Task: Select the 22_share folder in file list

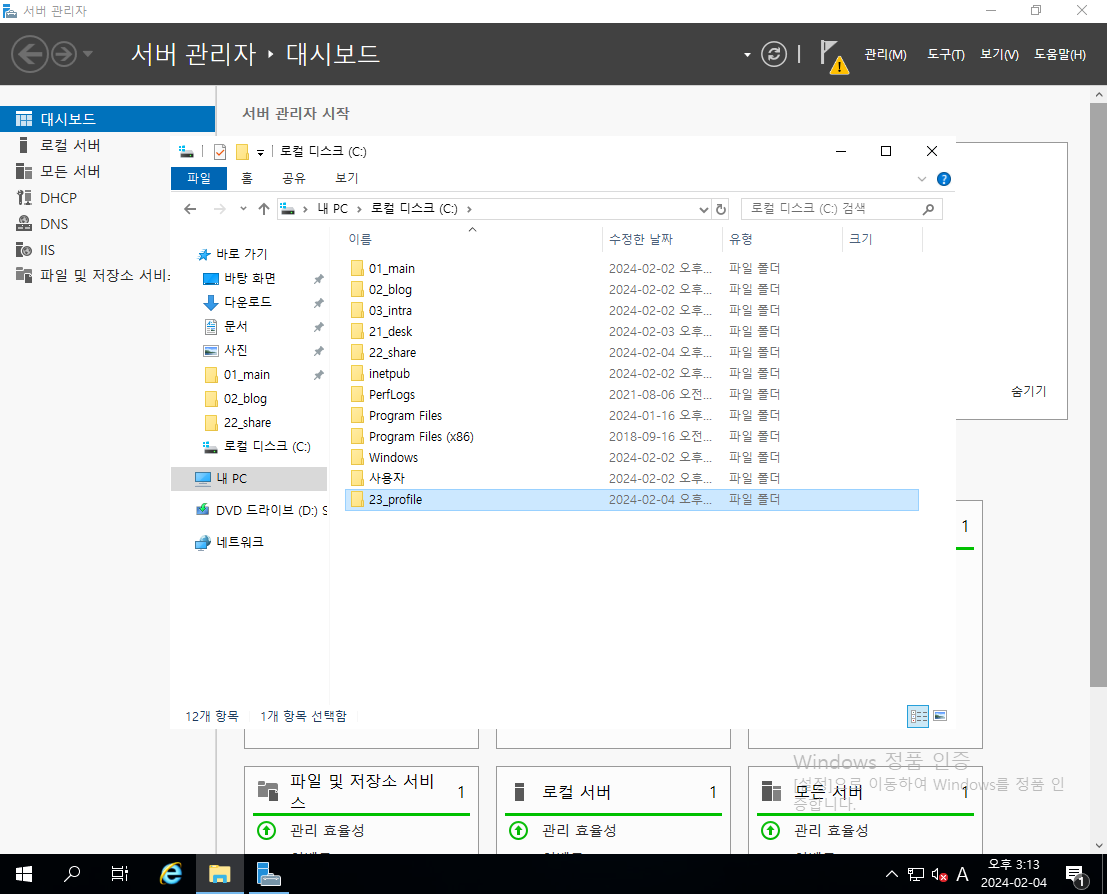Action: point(632,352)
